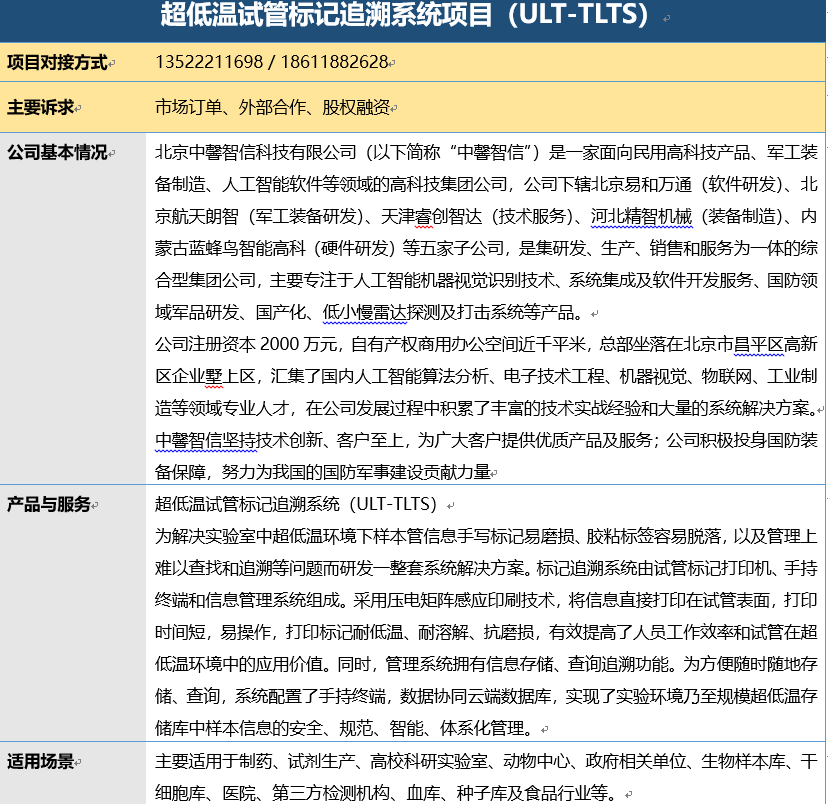Click the word "抗磨损"
Screen dimensions: 828x804
(509, 632)
